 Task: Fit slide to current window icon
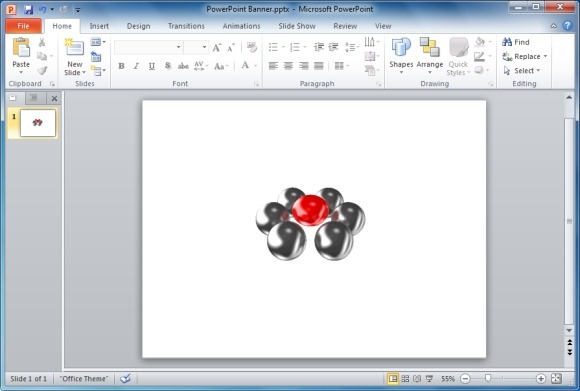tap(556, 378)
